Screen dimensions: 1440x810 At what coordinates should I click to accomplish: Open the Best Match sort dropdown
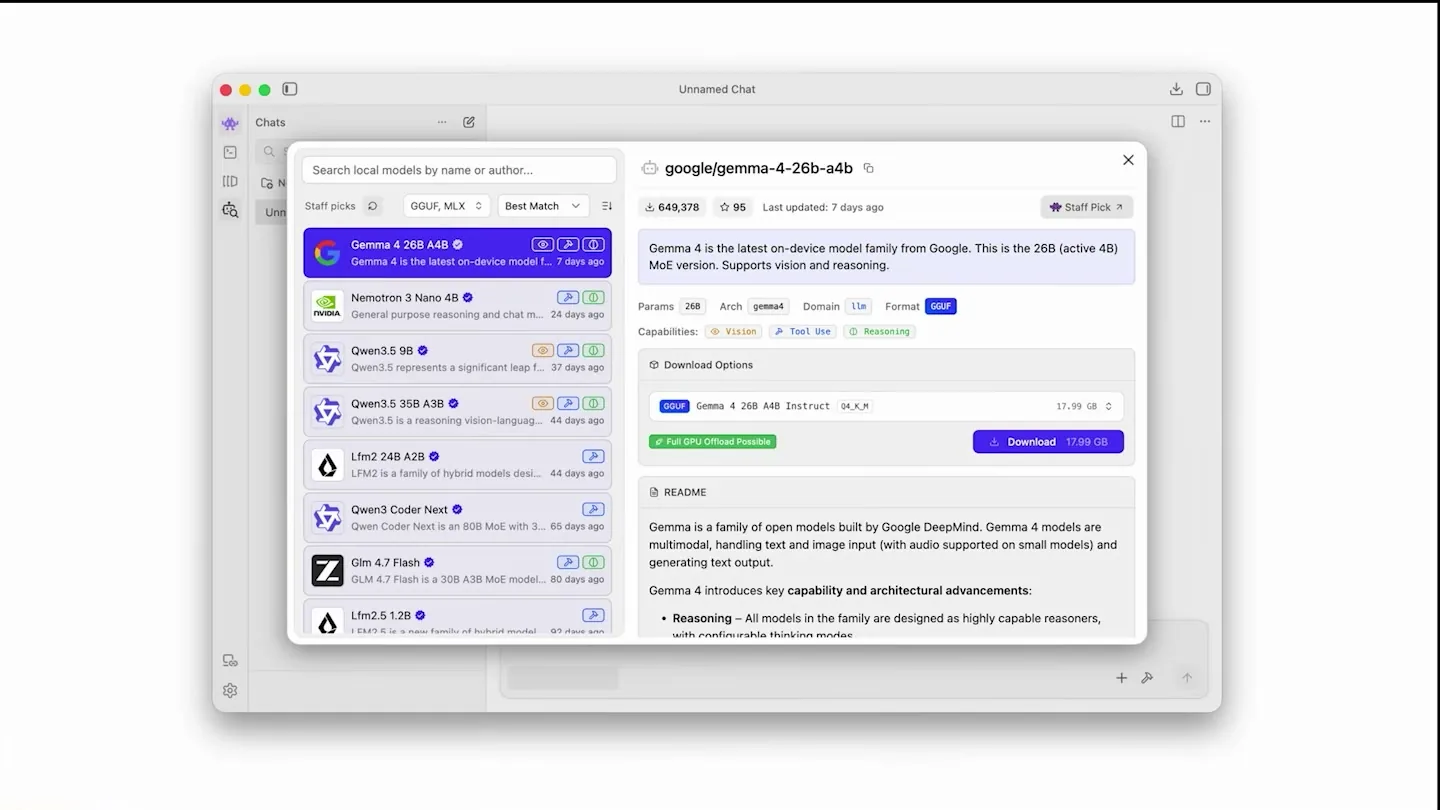click(542, 206)
